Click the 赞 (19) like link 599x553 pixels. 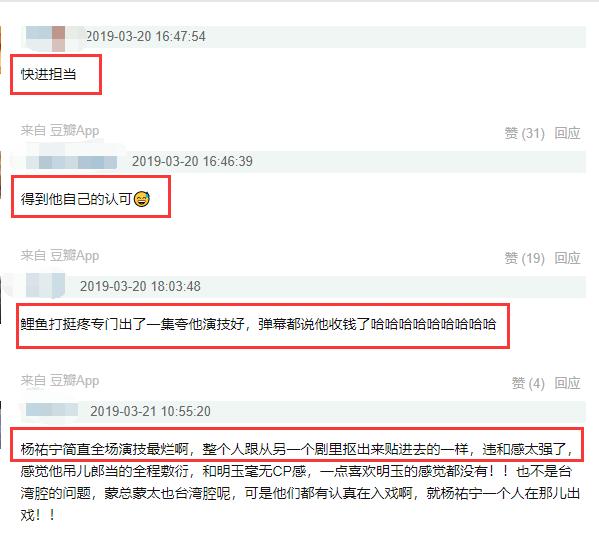[x=524, y=258]
